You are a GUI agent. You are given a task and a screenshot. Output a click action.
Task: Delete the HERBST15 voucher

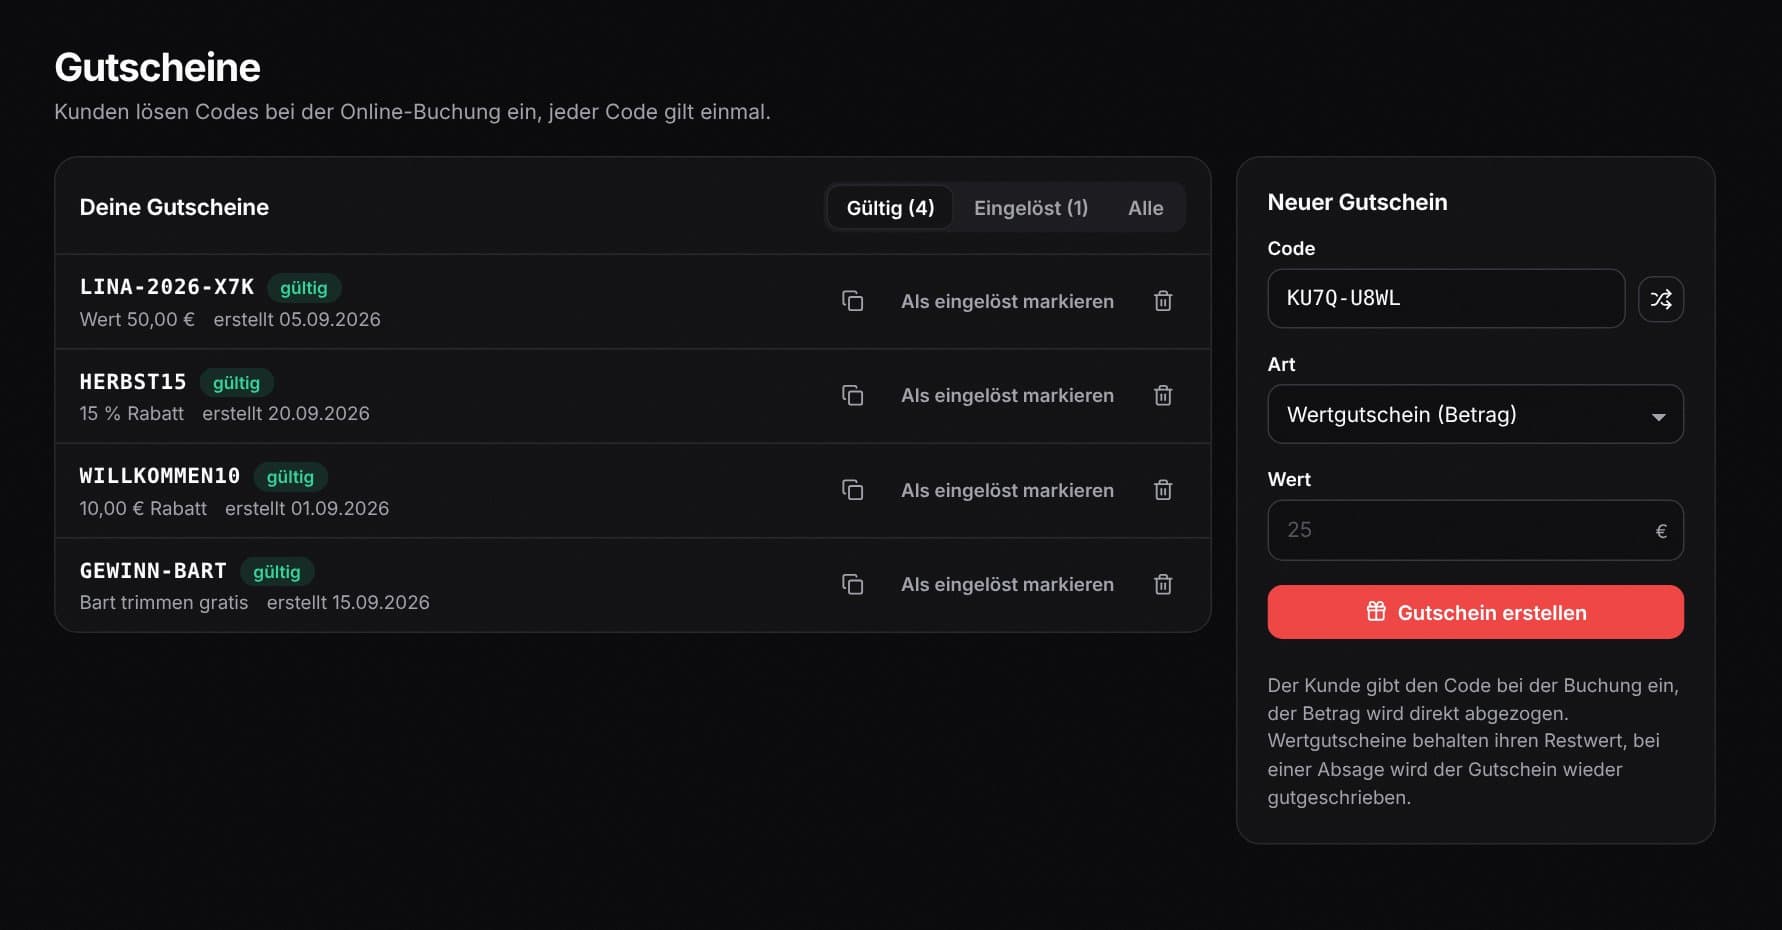(x=1163, y=396)
